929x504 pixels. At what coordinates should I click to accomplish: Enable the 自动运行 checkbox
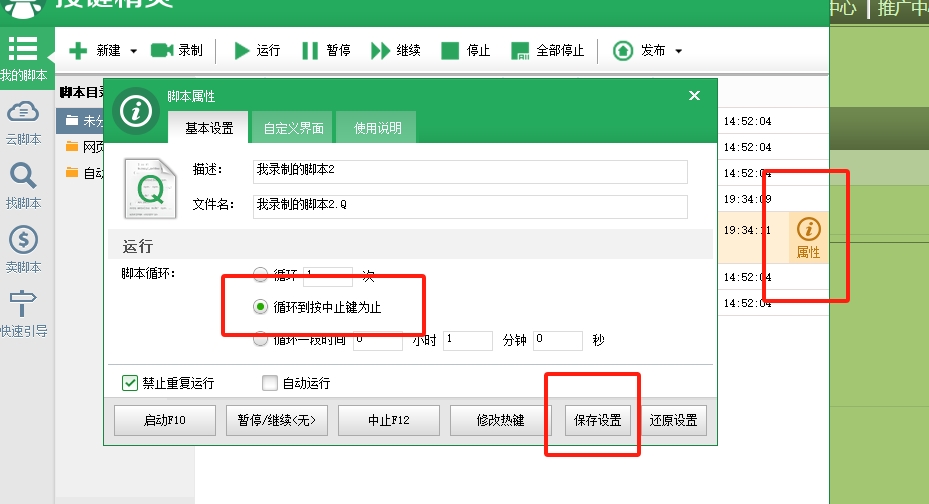(x=269, y=383)
